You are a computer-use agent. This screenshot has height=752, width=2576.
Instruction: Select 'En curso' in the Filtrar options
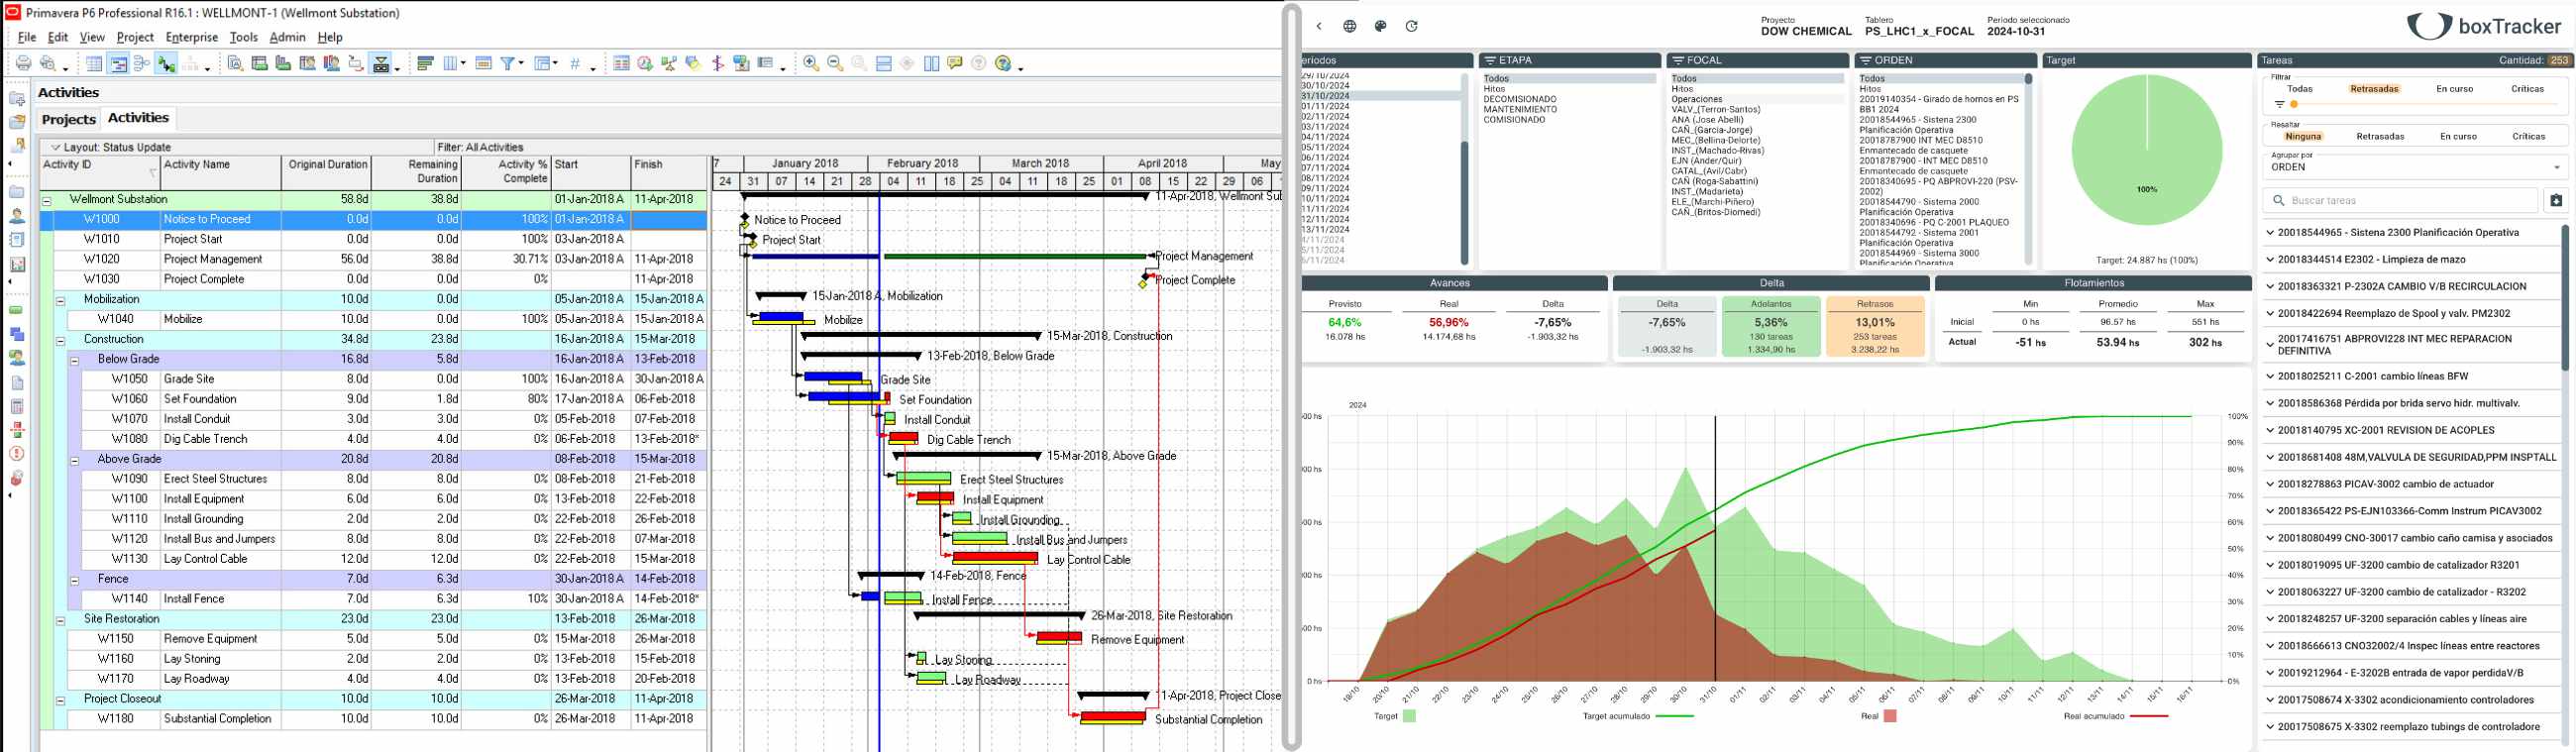[2454, 89]
